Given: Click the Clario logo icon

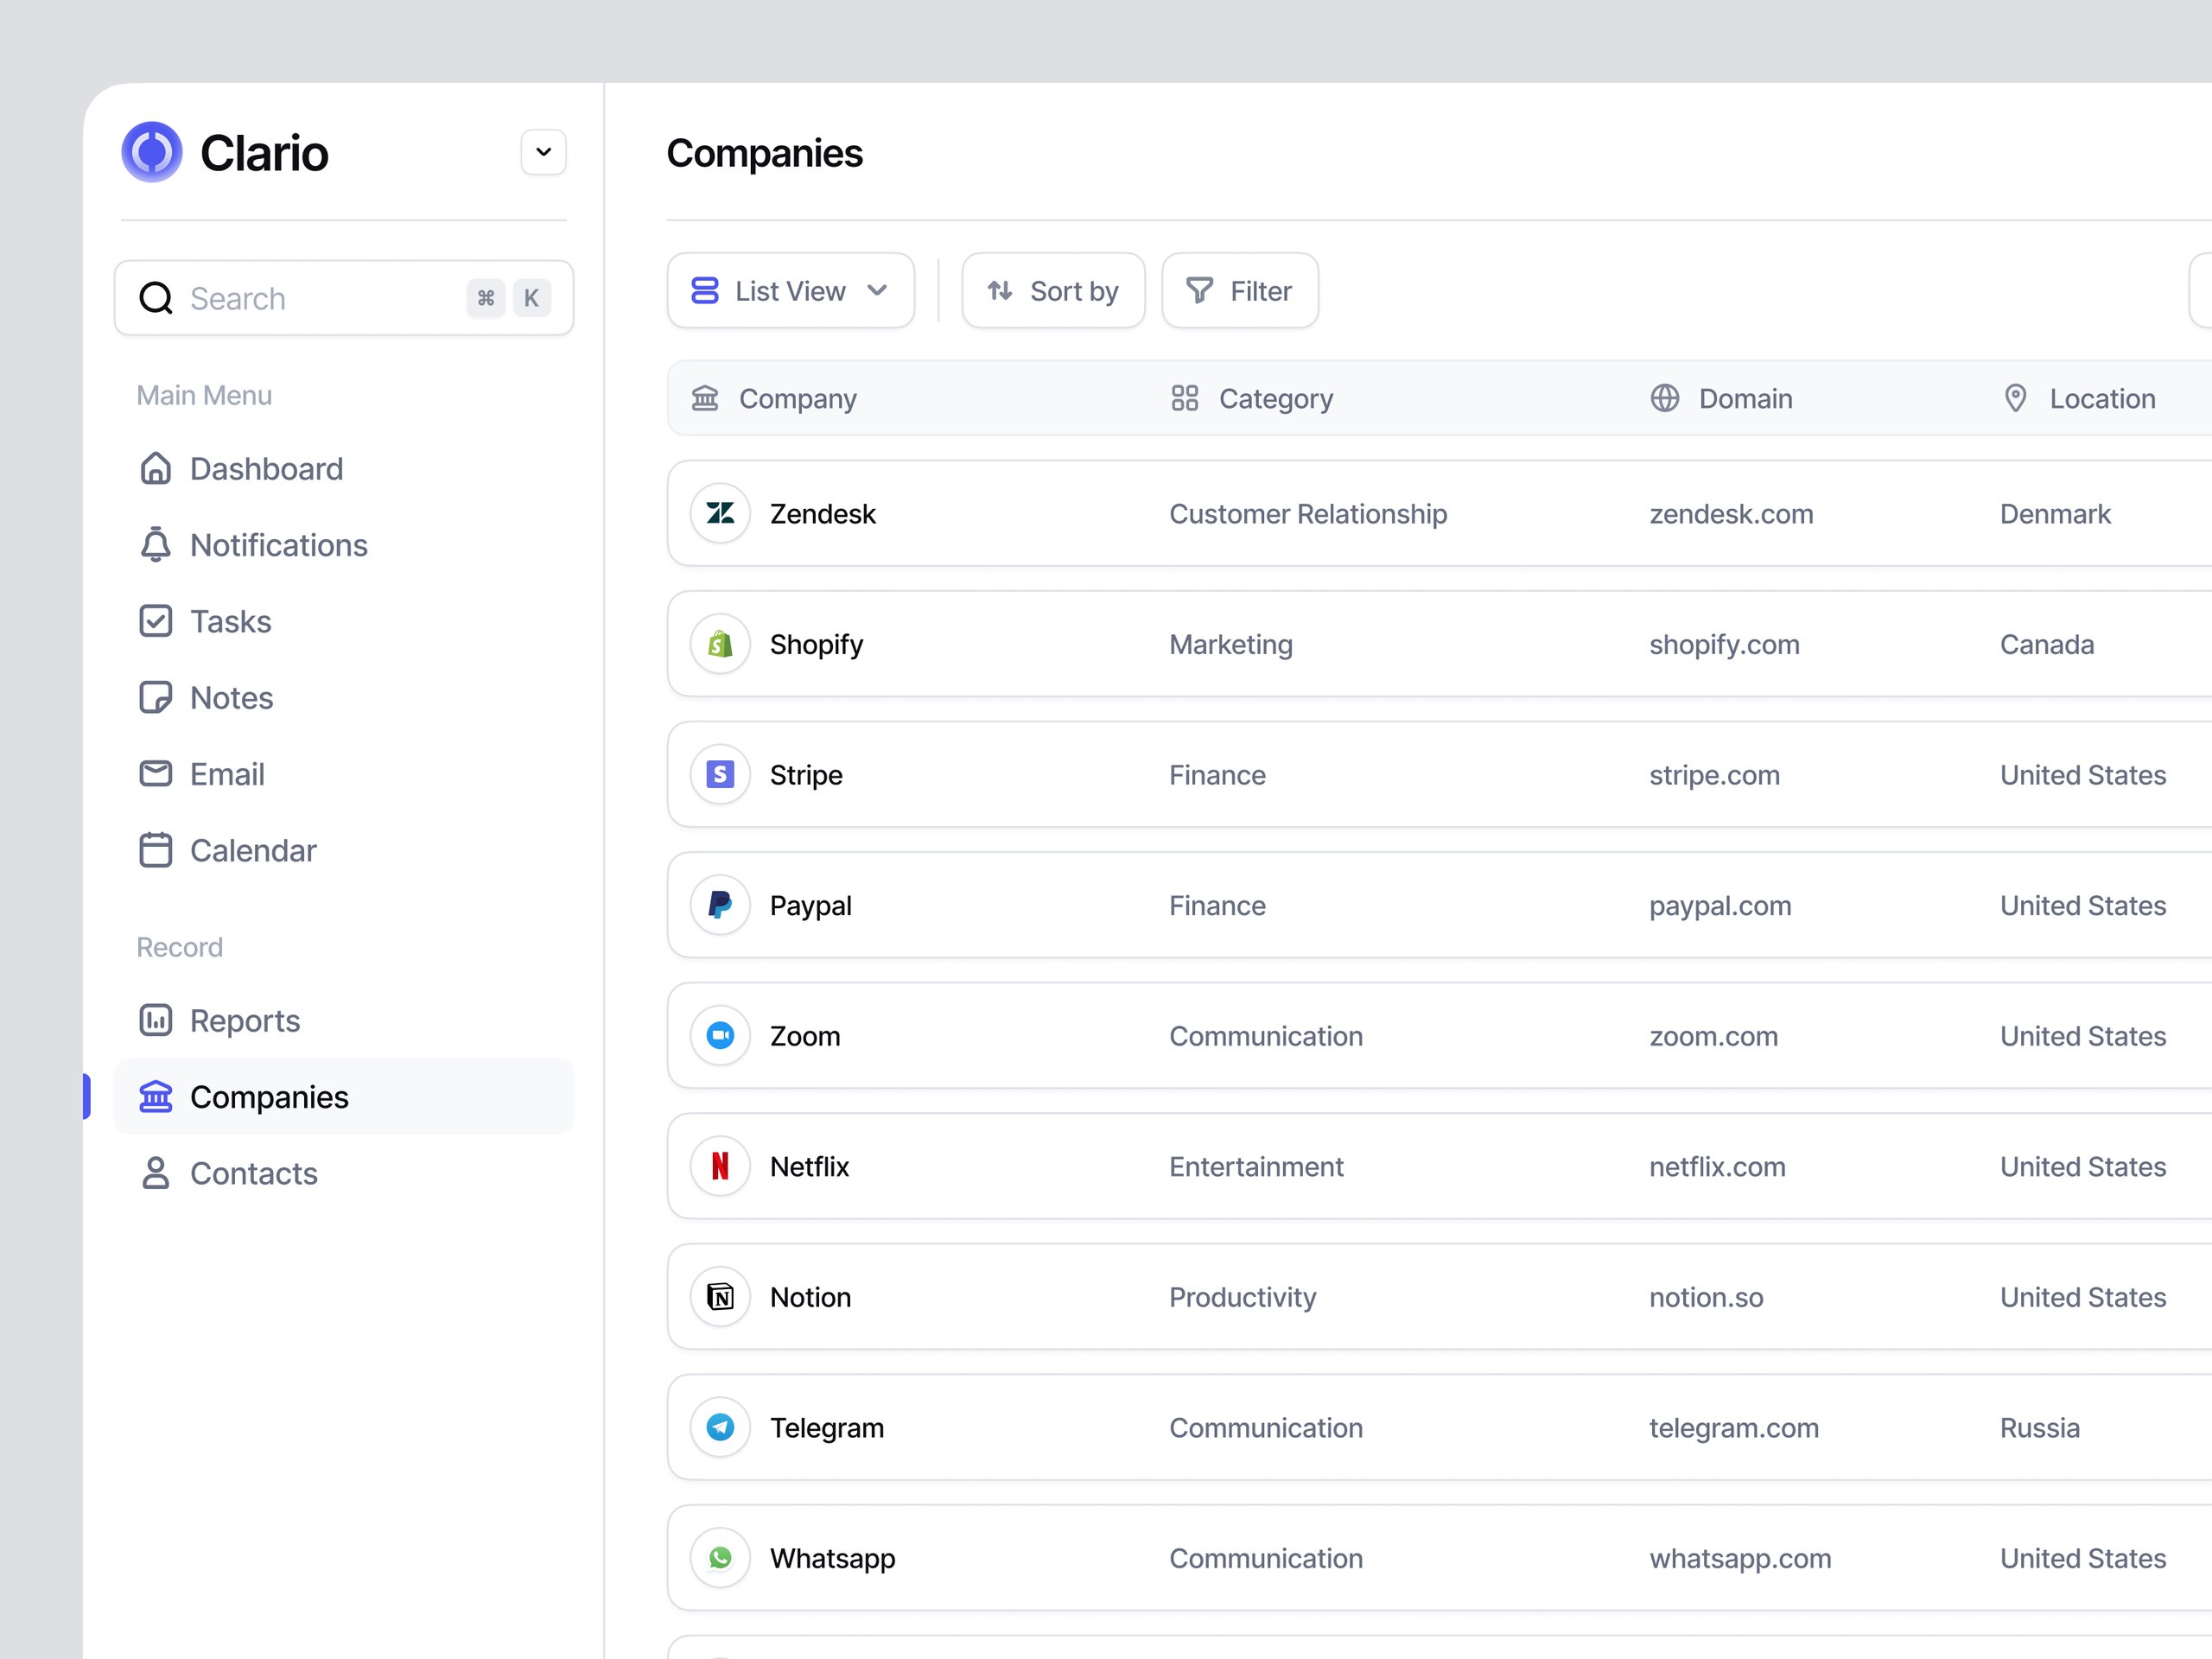Looking at the screenshot, I should pyautogui.click(x=151, y=152).
